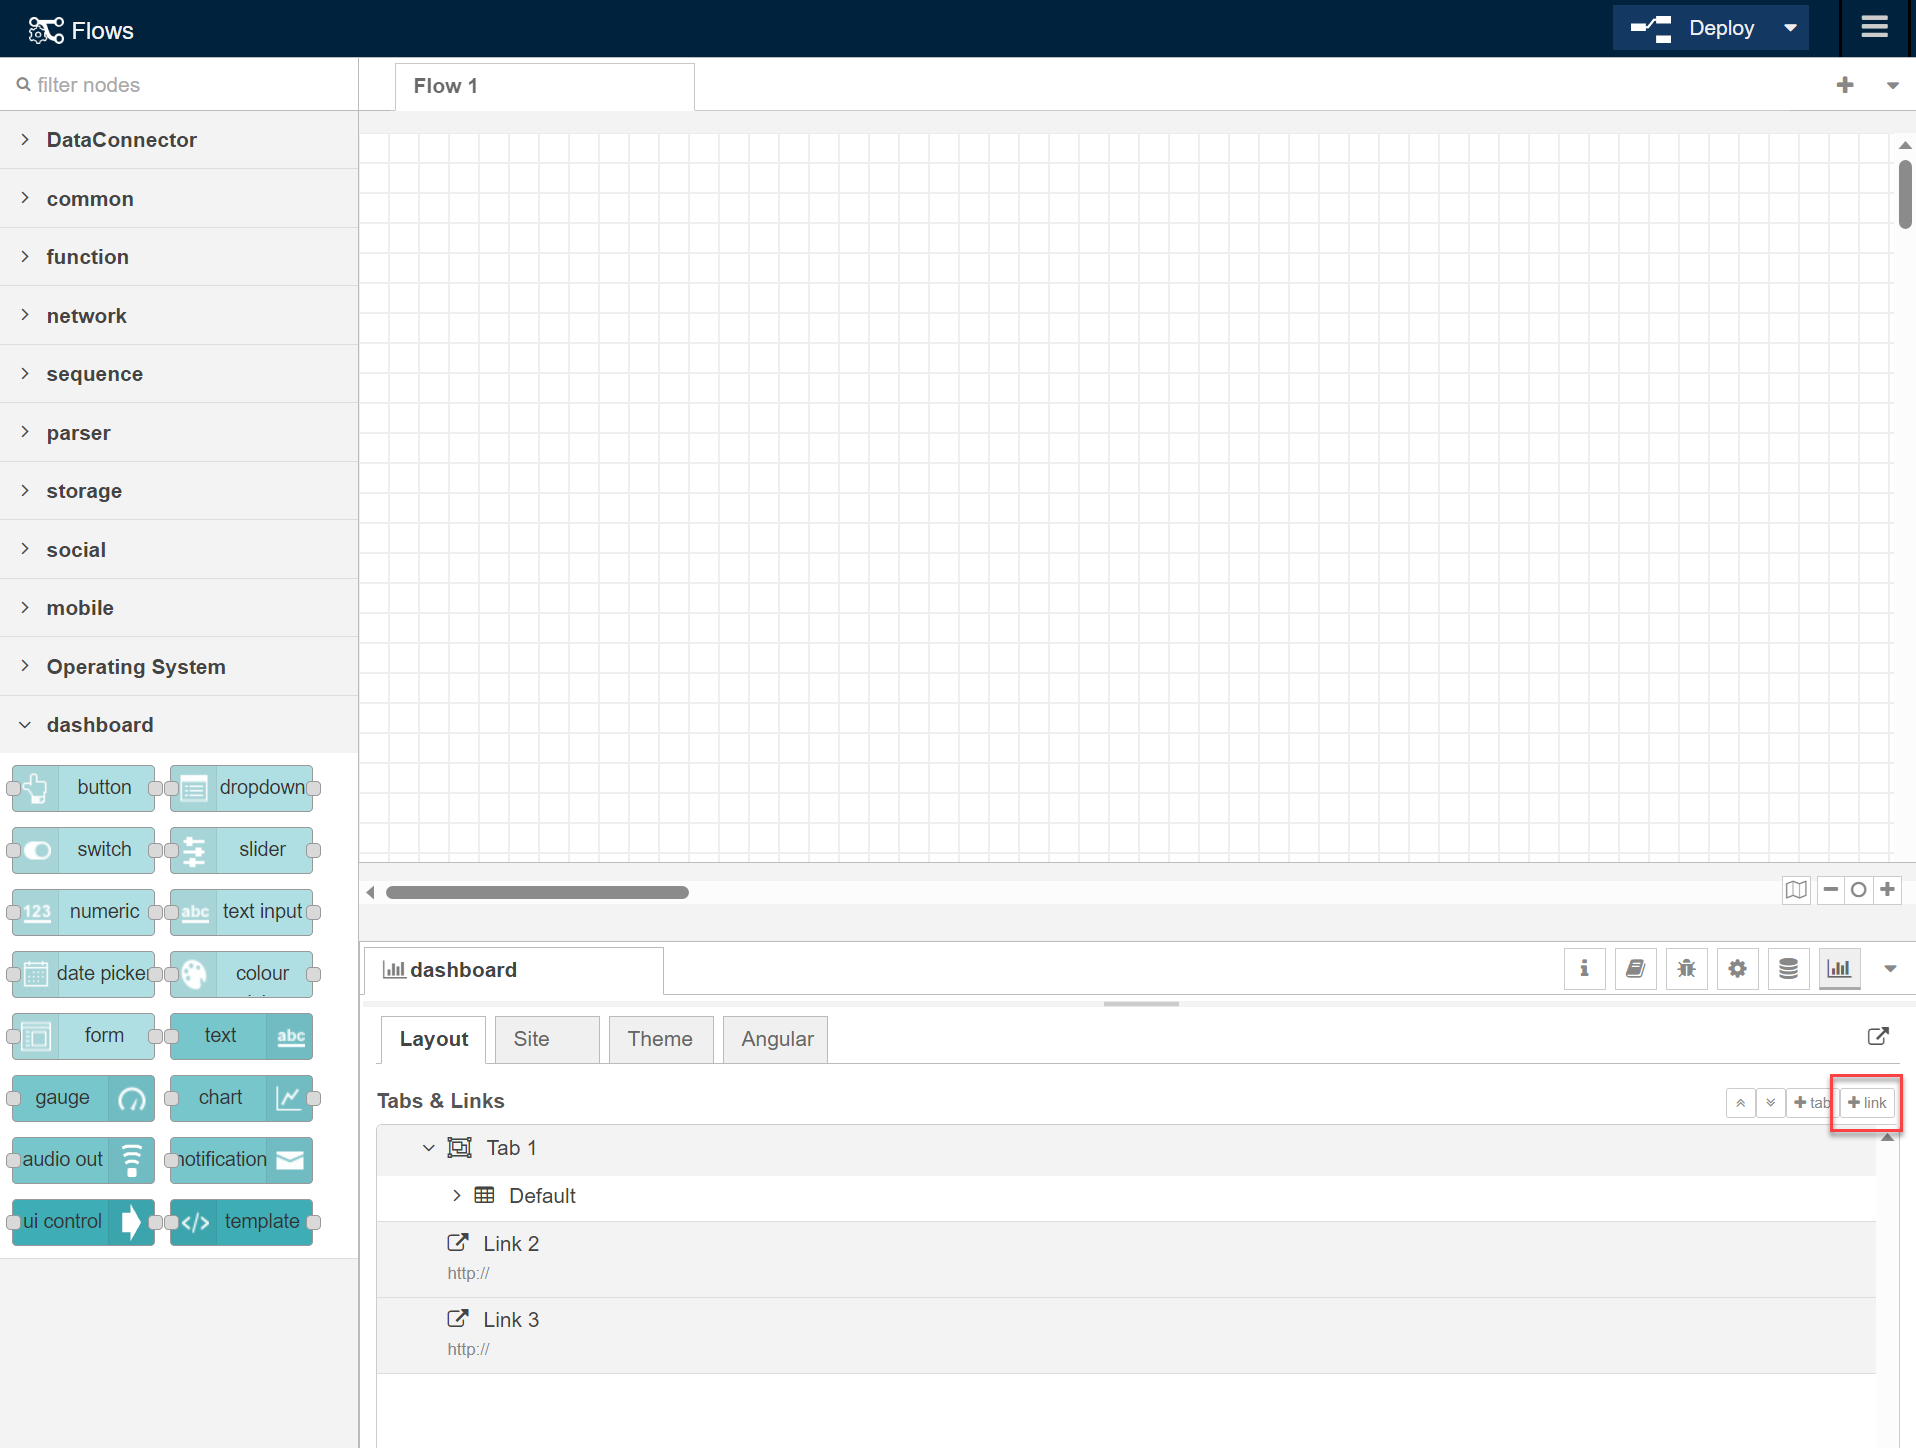The height and width of the screenshot is (1448, 1916).
Task: Open the help sidebar
Action: [1636, 968]
